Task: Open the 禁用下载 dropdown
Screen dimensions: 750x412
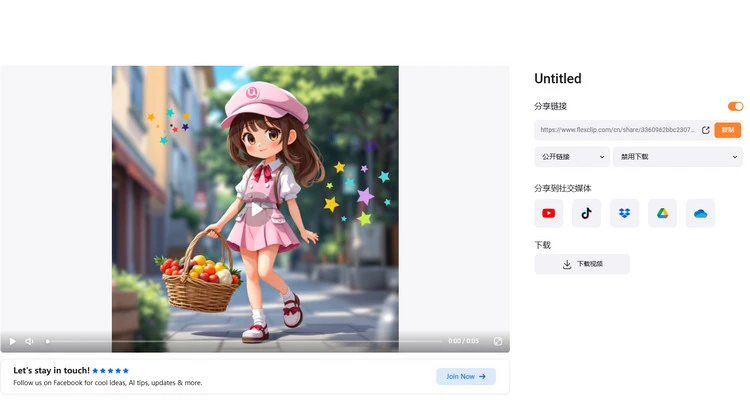Action: pos(678,156)
